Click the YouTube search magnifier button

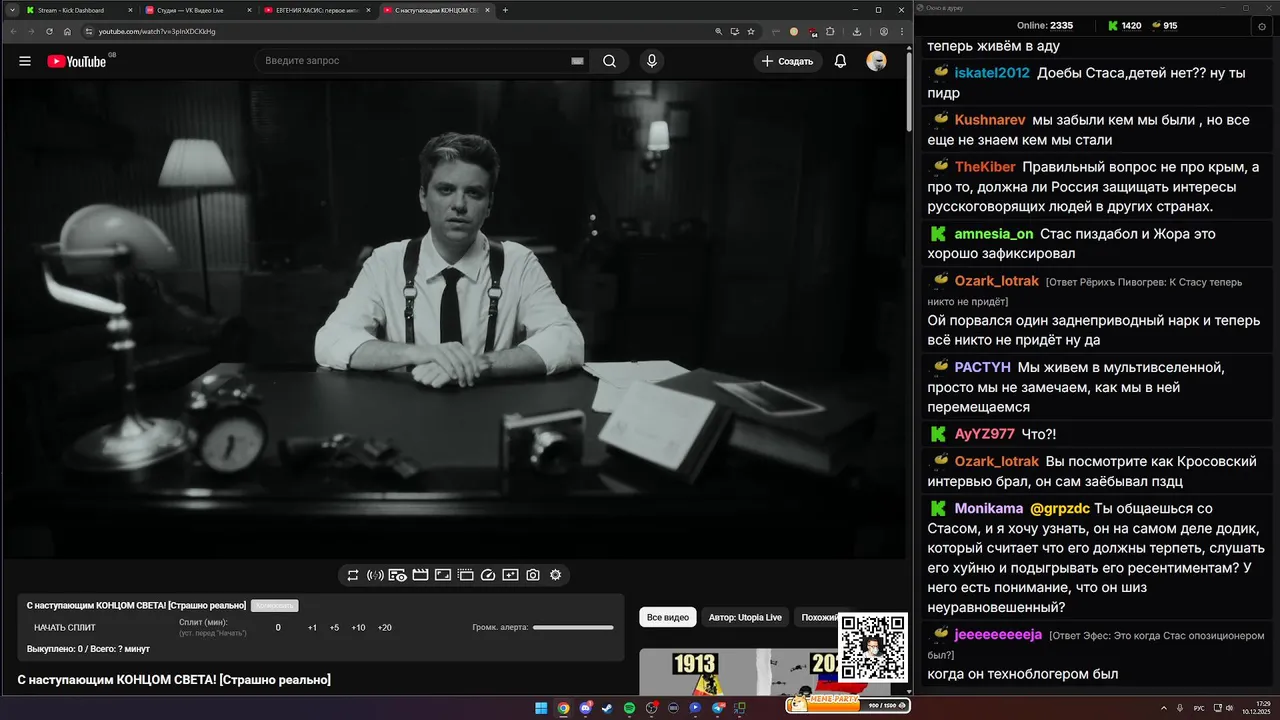tap(609, 61)
